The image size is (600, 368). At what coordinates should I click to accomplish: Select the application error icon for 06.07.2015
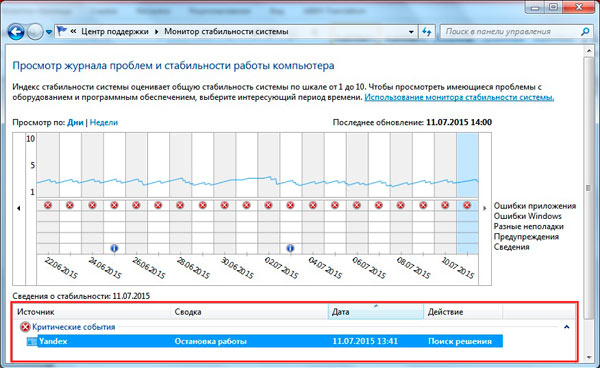tap(357, 205)
